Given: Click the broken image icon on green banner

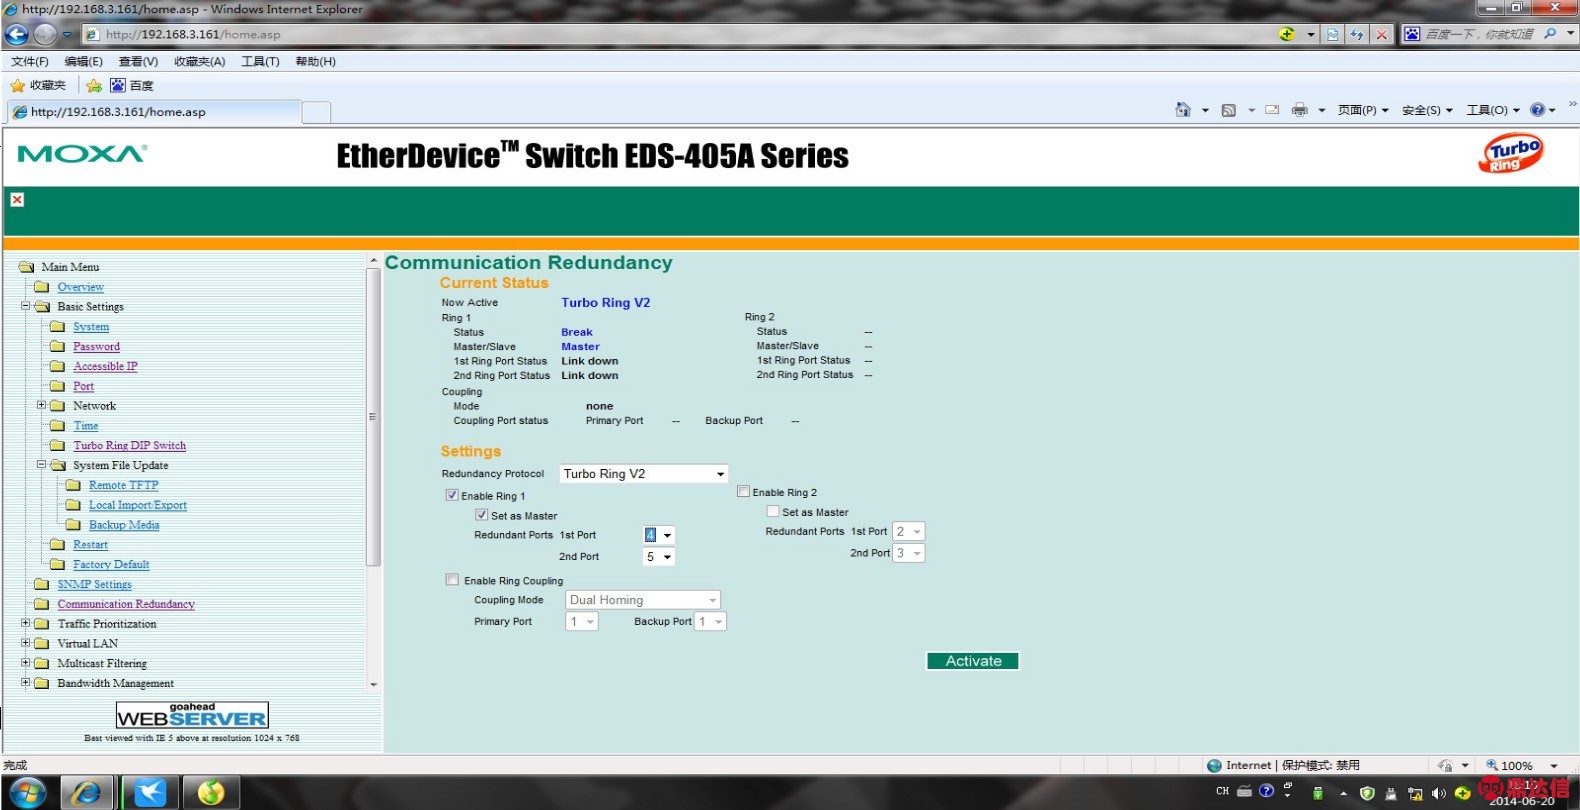Looking at the screenshot, I should point(17,200).
